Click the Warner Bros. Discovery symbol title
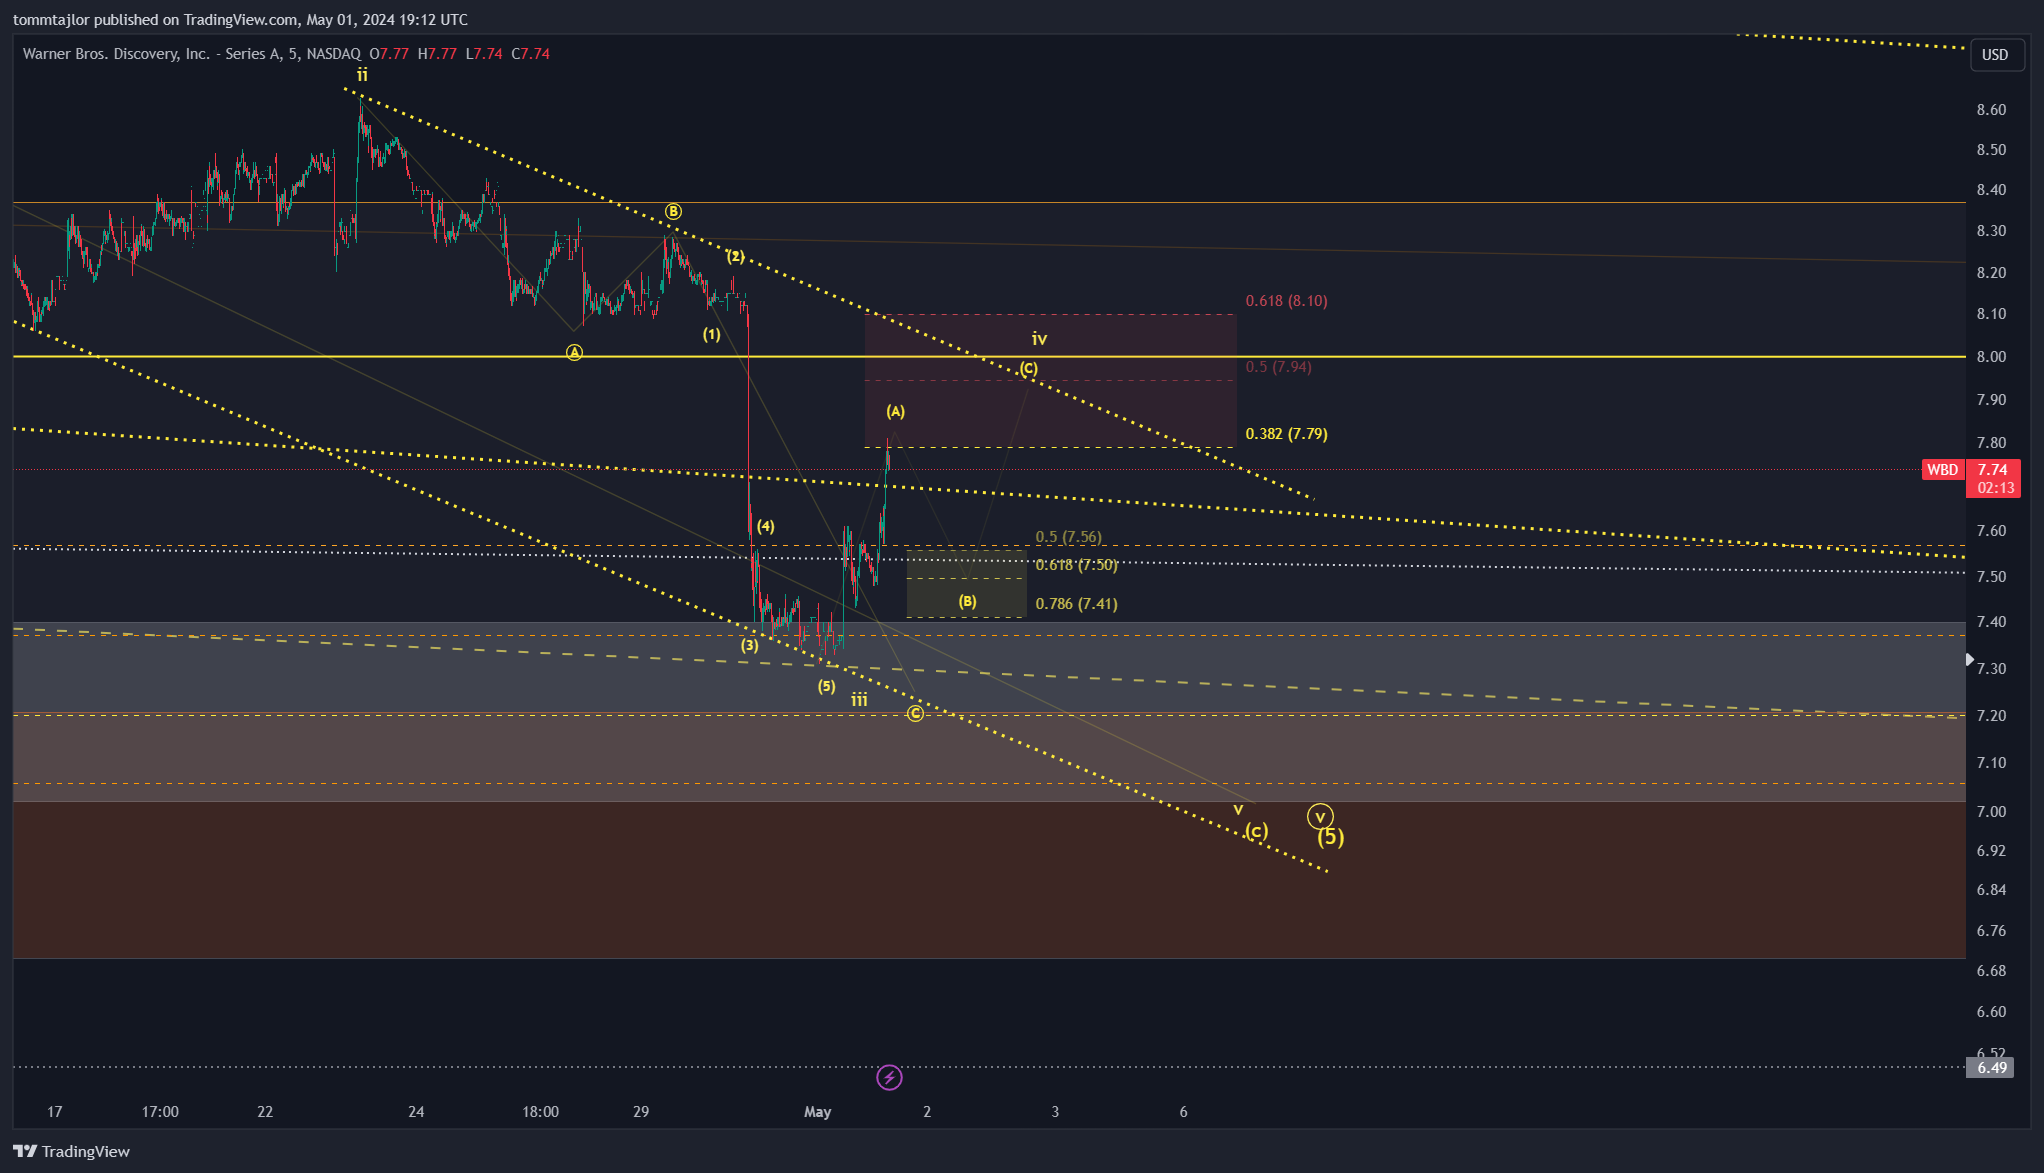The height and width of the screenshot is (1173, 2044). pyautogui.click(x=192, y=54)
